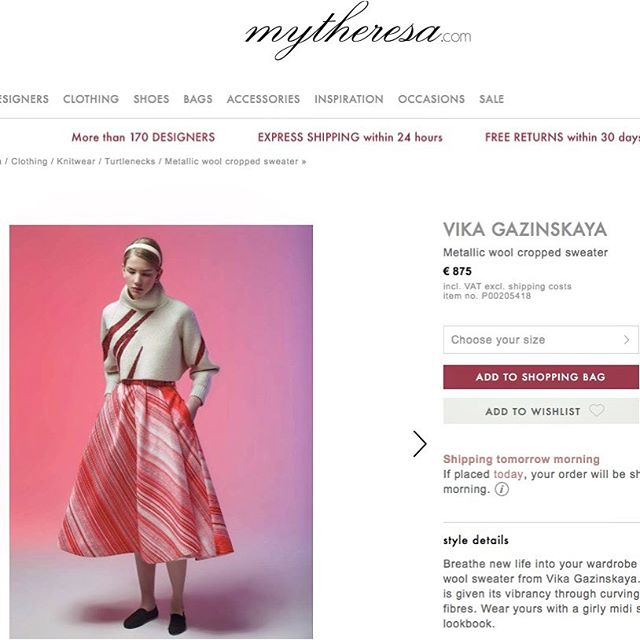
Task: Click the model product photo
Action: pyautogui.click(x=161, y=431)
